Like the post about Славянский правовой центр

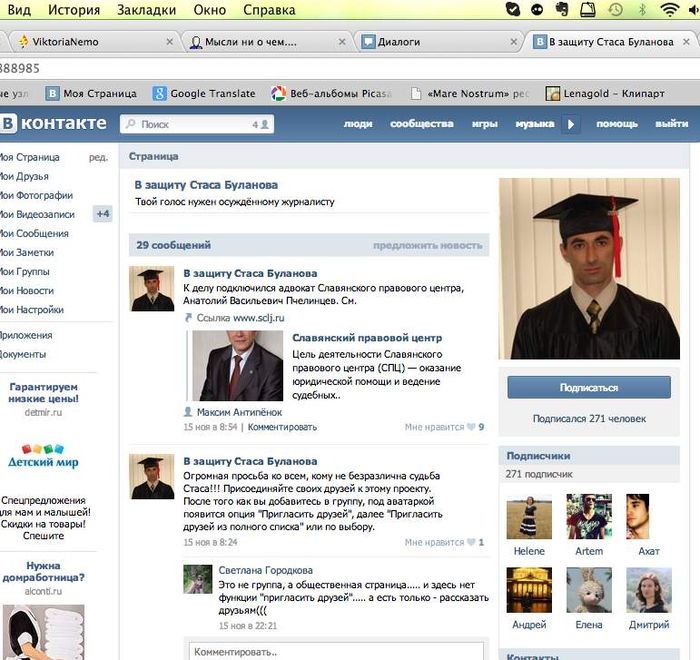coord(474,427)
